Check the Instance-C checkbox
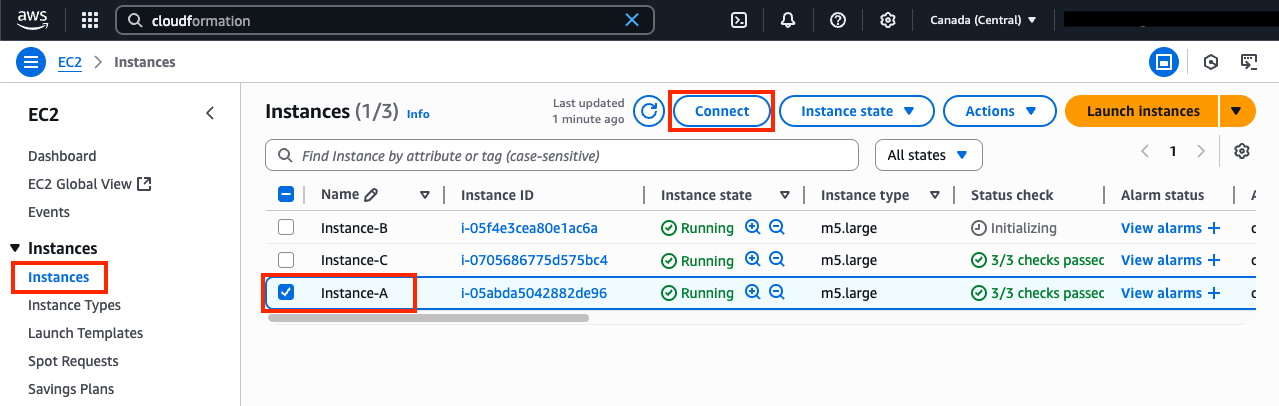Screen dimensions: 1279x406 (285, 260)
